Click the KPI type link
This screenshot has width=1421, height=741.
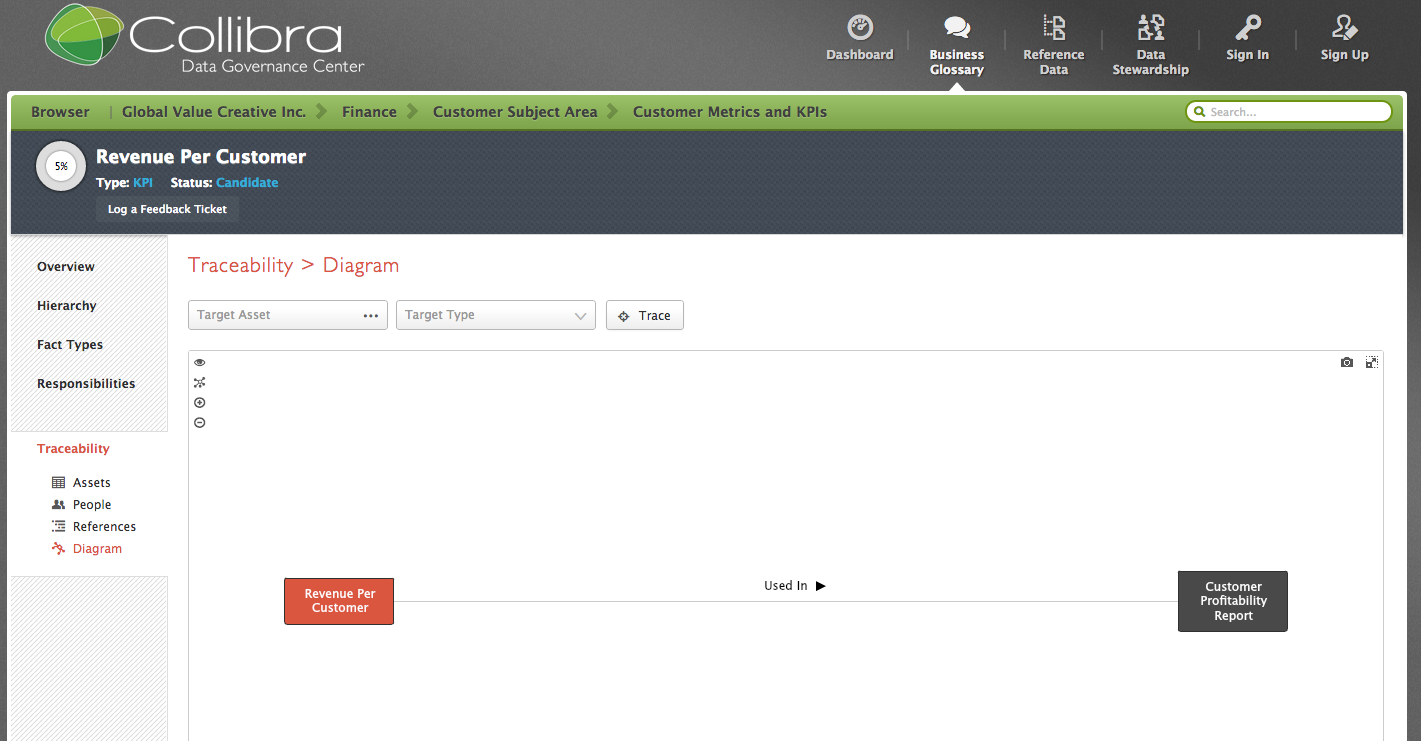[143, 183]
